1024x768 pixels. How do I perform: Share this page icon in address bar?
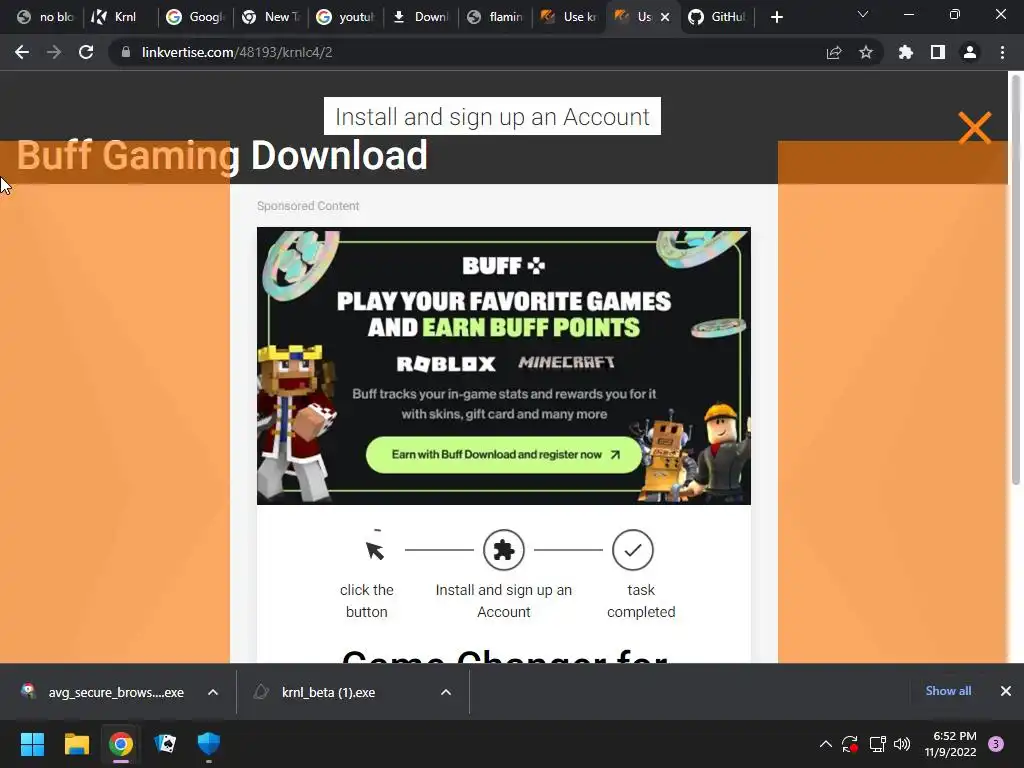(834, 52)
